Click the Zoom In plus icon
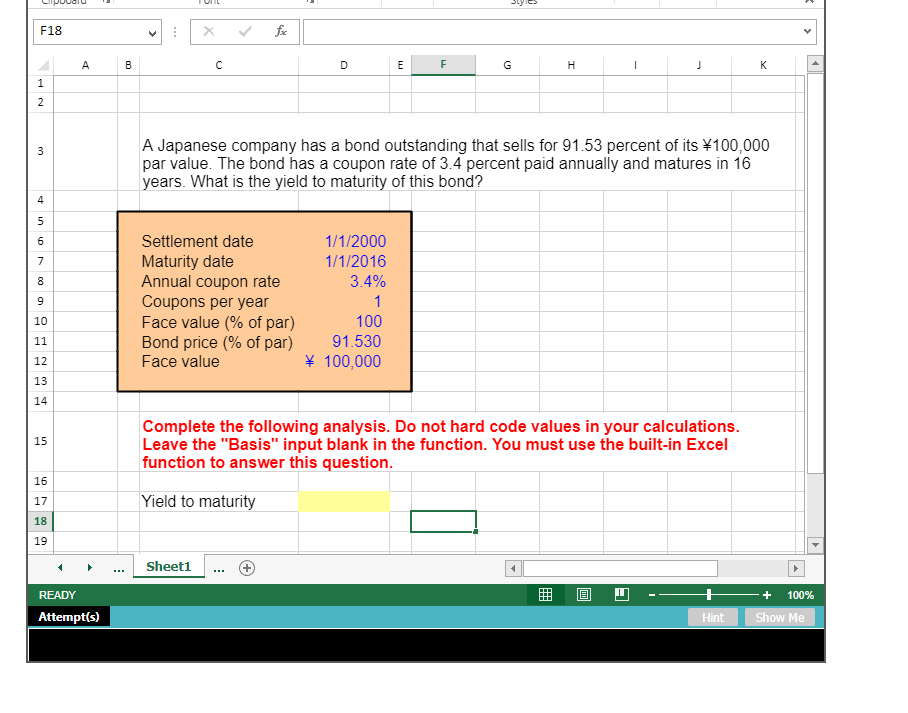 pyautogui.click(x=766, y=594)
